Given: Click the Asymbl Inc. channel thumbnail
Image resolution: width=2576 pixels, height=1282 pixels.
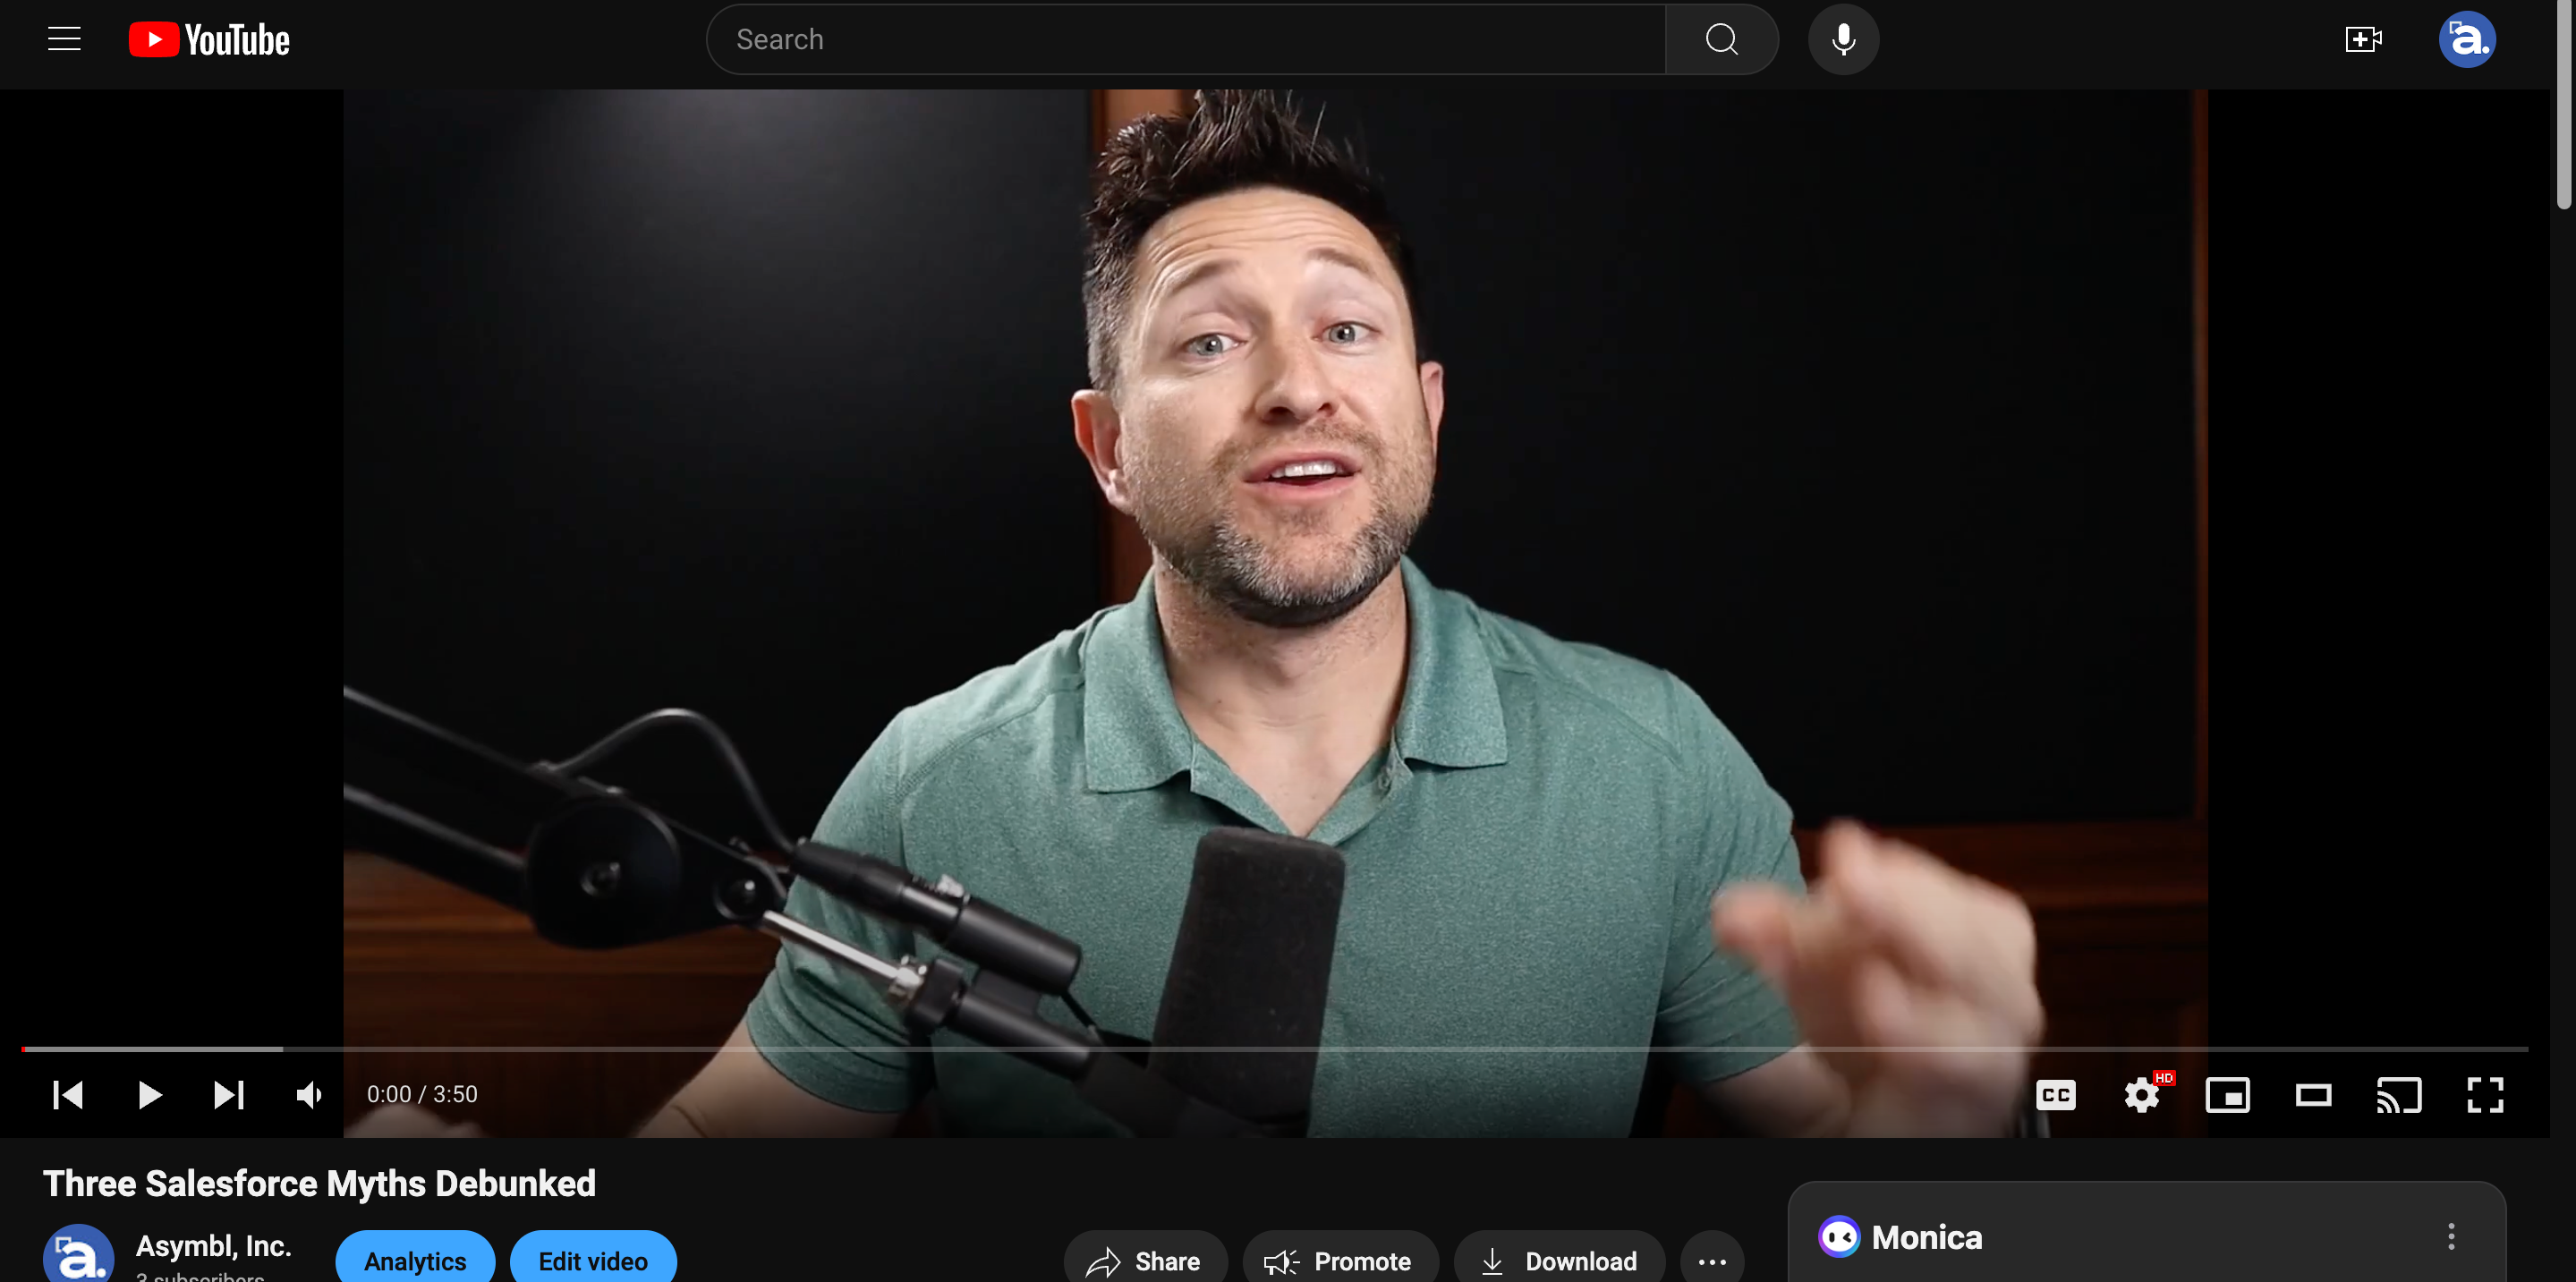Looking at the screenshot, I should [x=77, y=1254].
